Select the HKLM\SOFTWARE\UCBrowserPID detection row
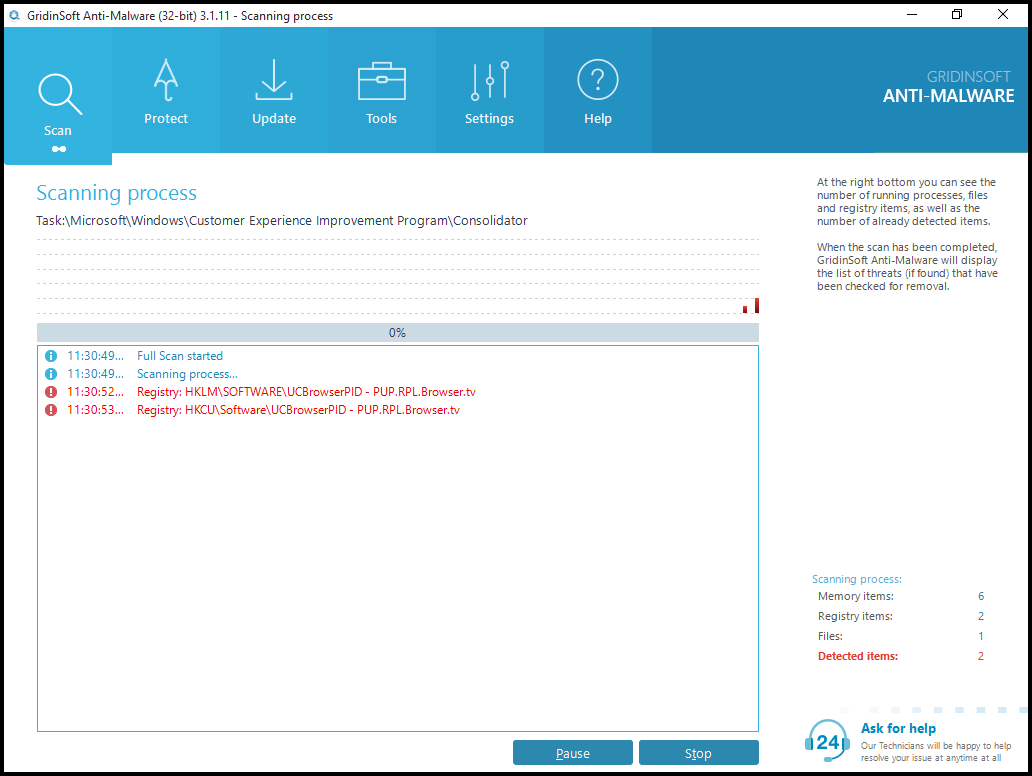 [398, 392]
